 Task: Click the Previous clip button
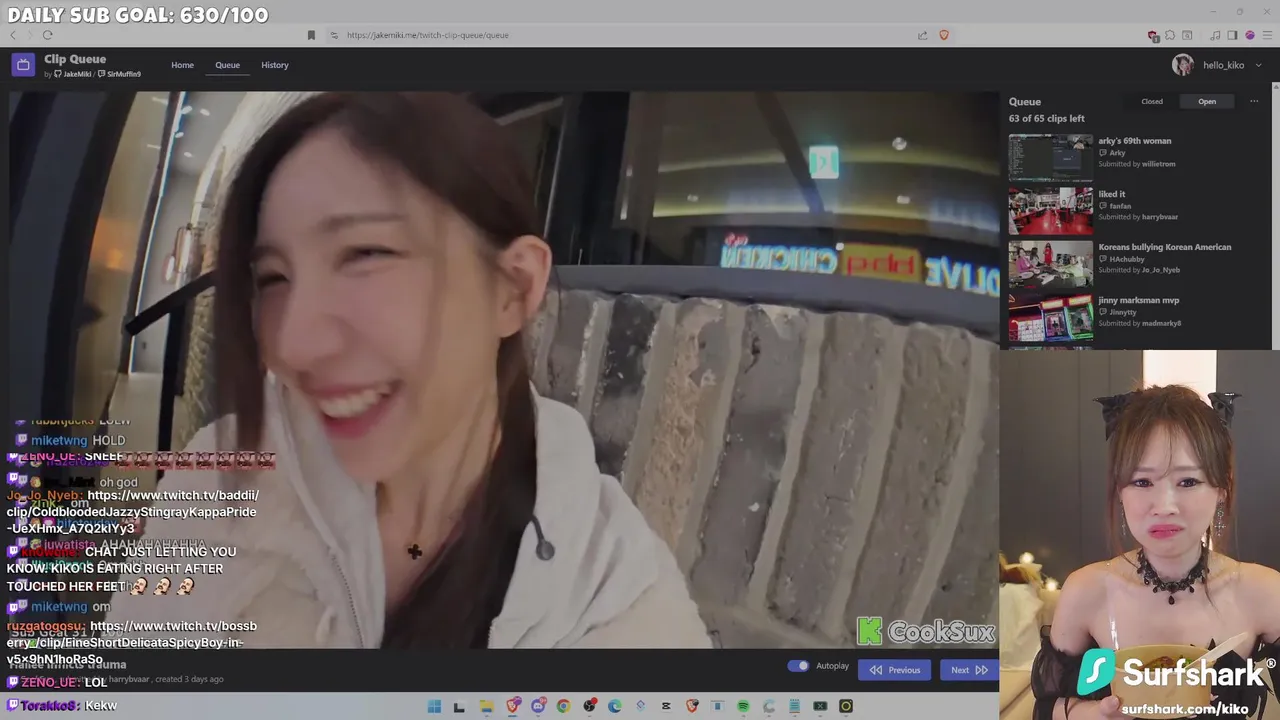point(895,670)
